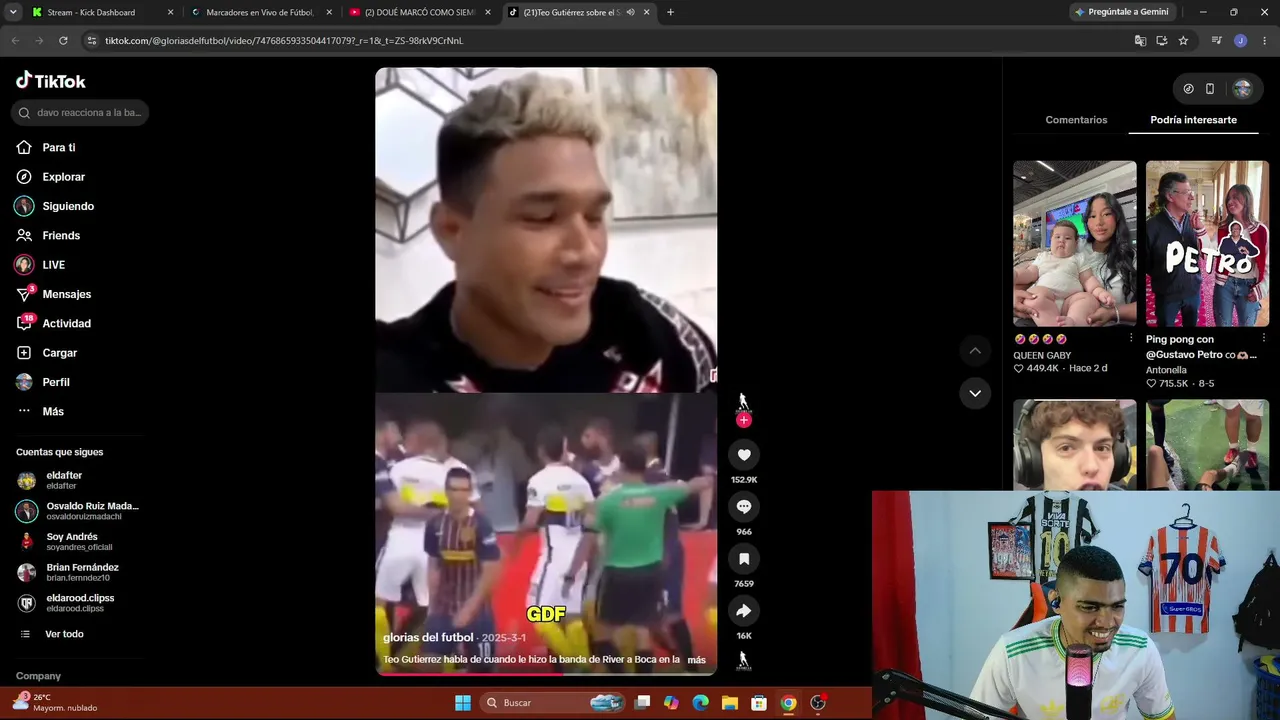1280x720 pixels.
Task: Open Microsoft Store from the taskbar
Action: pyautogui.click(x=759, y=703)
